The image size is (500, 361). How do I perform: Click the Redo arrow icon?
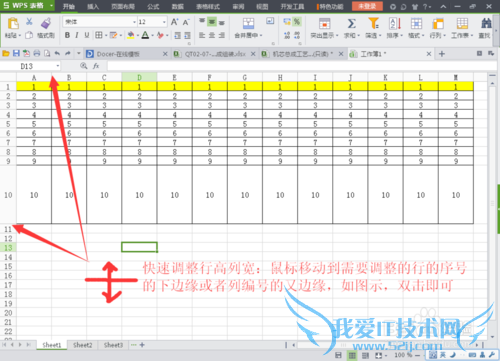pos(68,53)
